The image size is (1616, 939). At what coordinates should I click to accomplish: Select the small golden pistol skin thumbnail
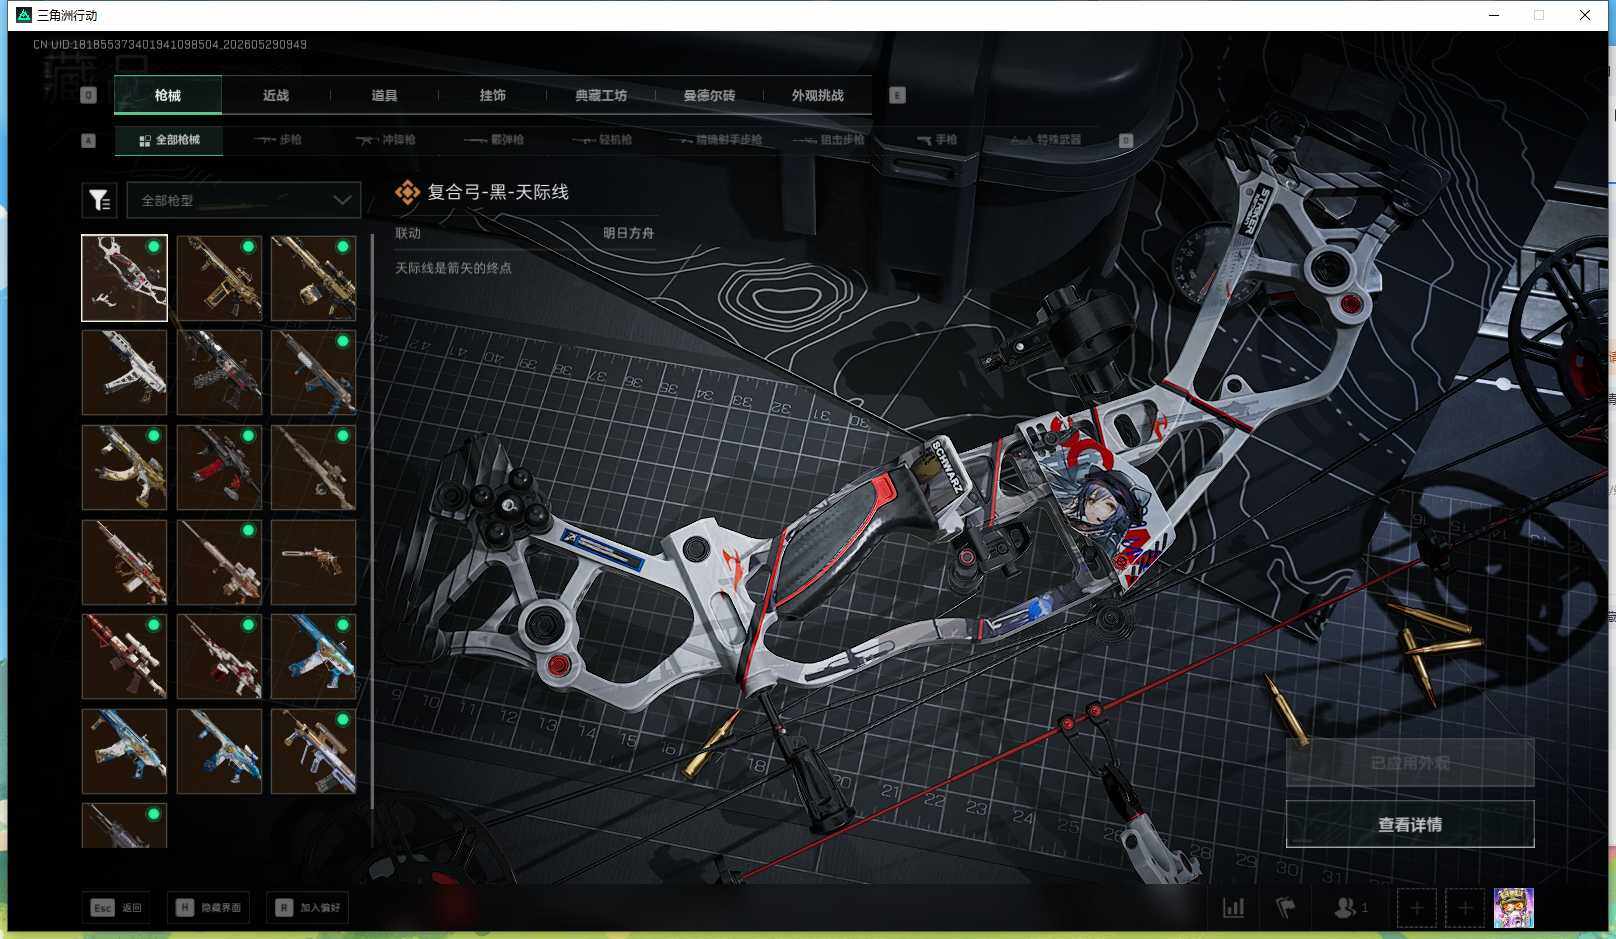[313, 562]
